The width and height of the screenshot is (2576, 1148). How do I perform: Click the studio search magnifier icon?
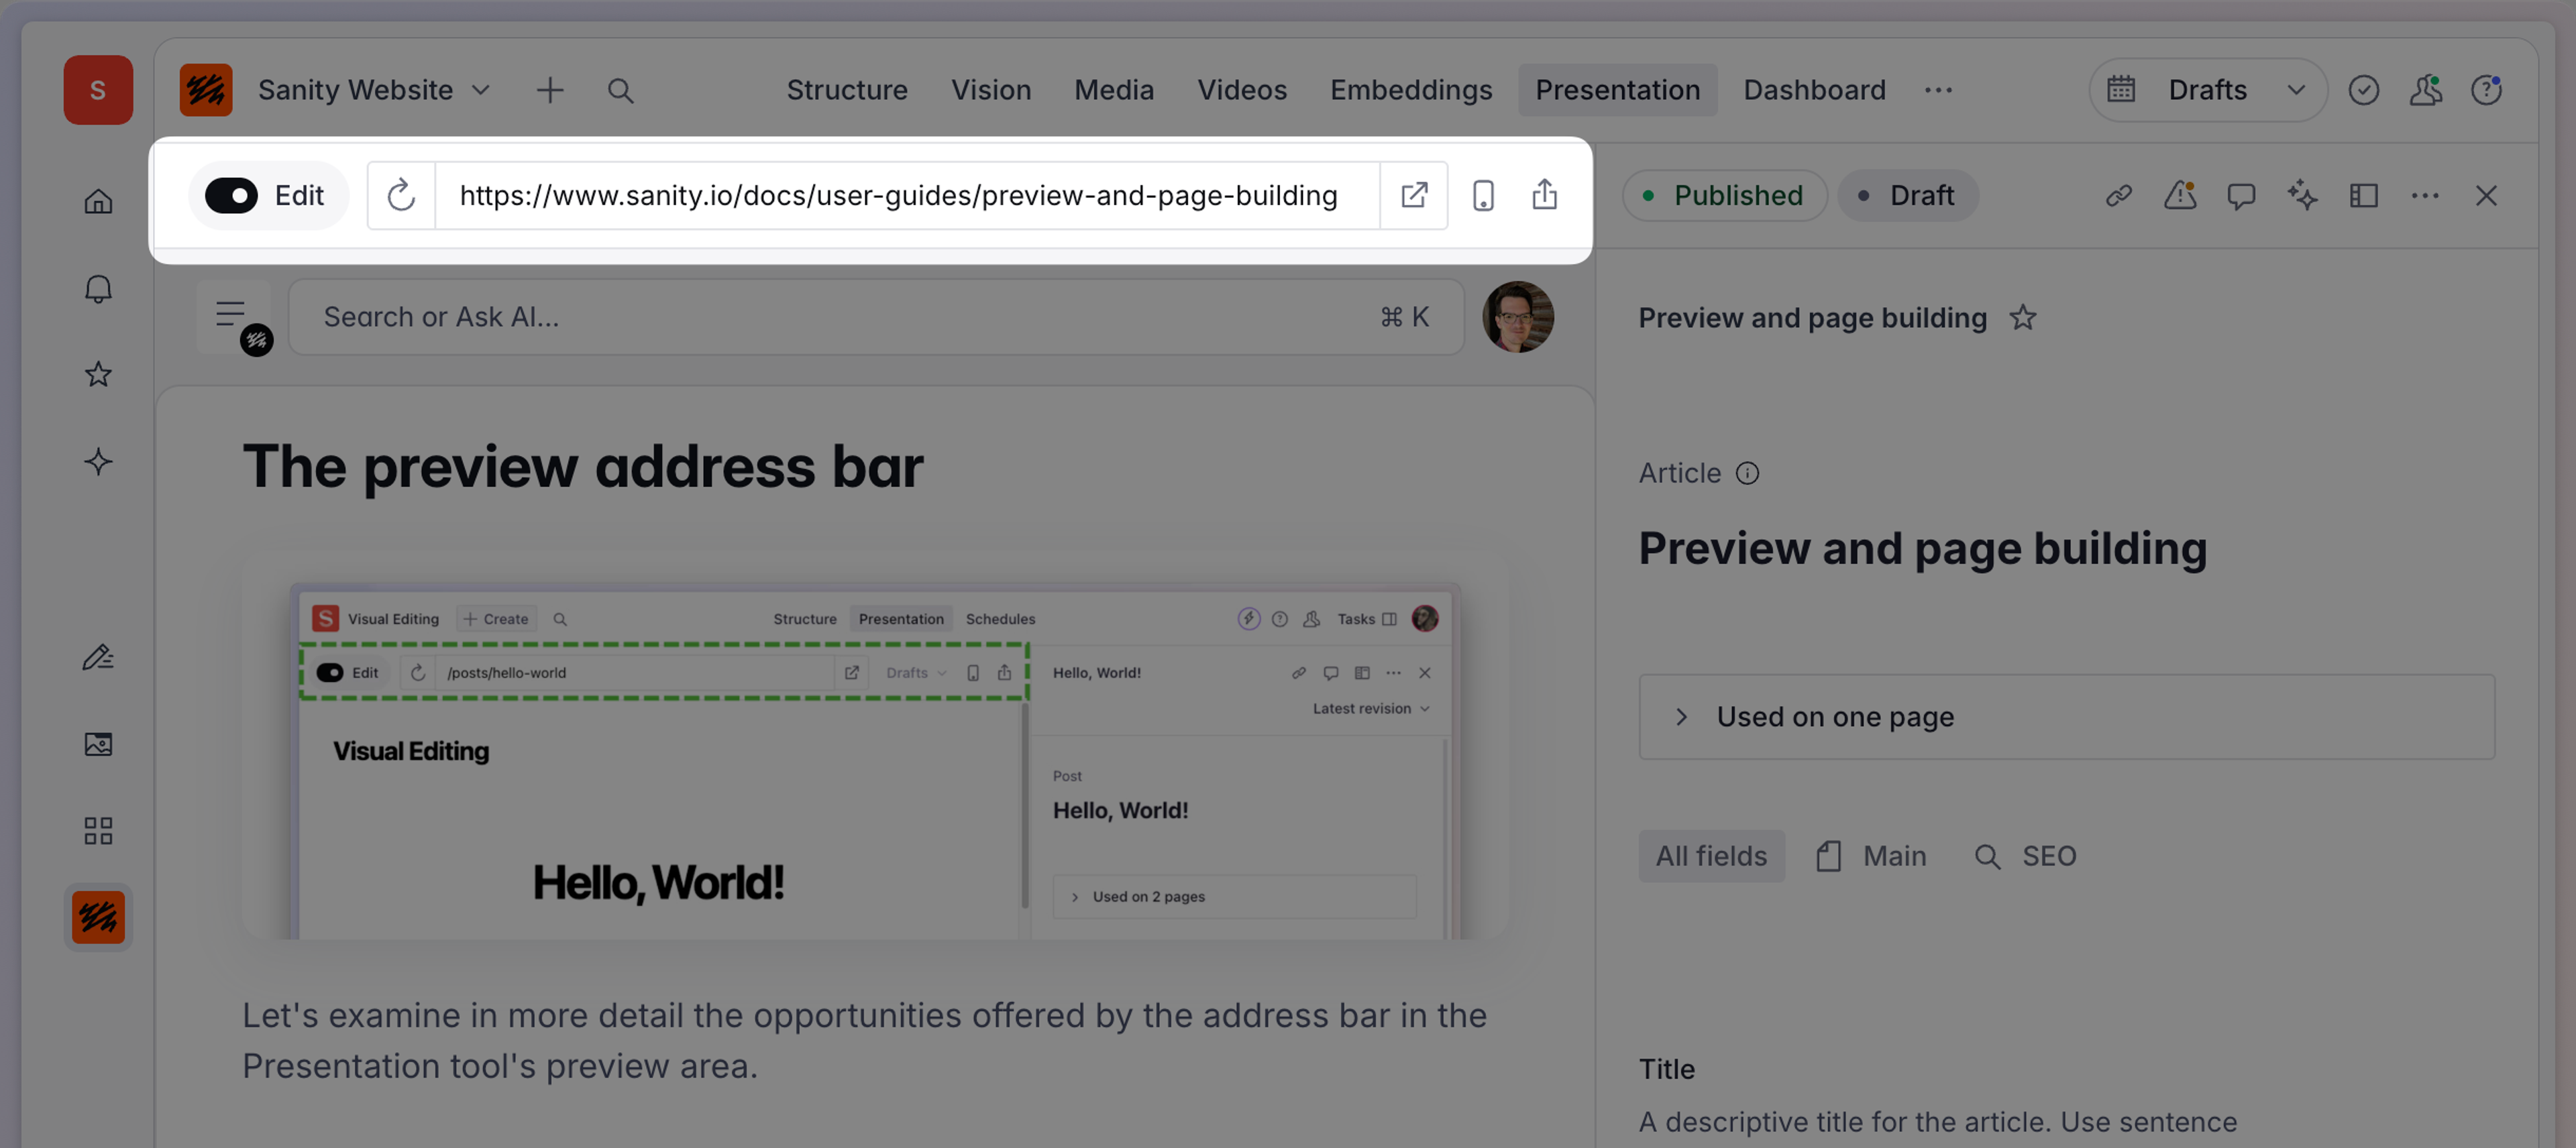click(621, 90)
